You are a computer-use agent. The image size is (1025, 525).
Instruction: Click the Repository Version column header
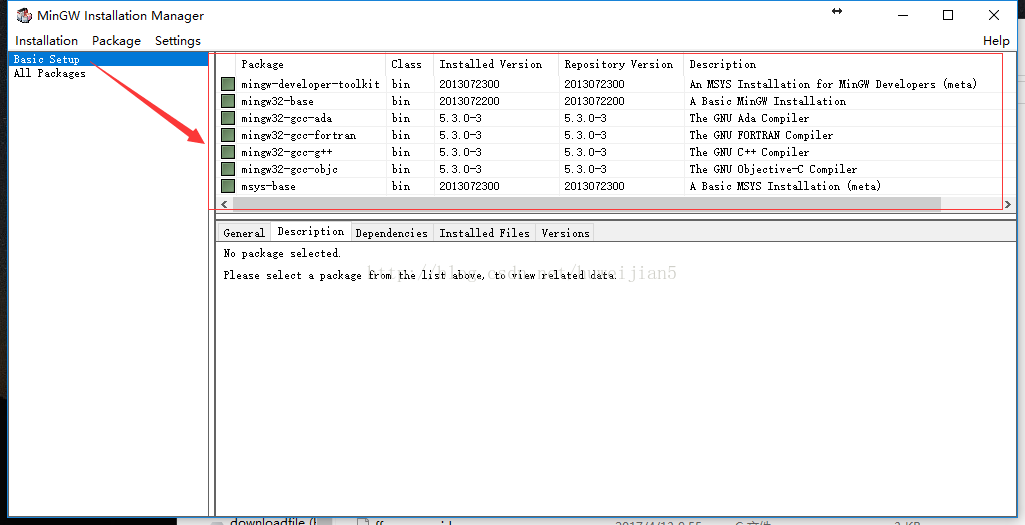[x=621, y=64]
